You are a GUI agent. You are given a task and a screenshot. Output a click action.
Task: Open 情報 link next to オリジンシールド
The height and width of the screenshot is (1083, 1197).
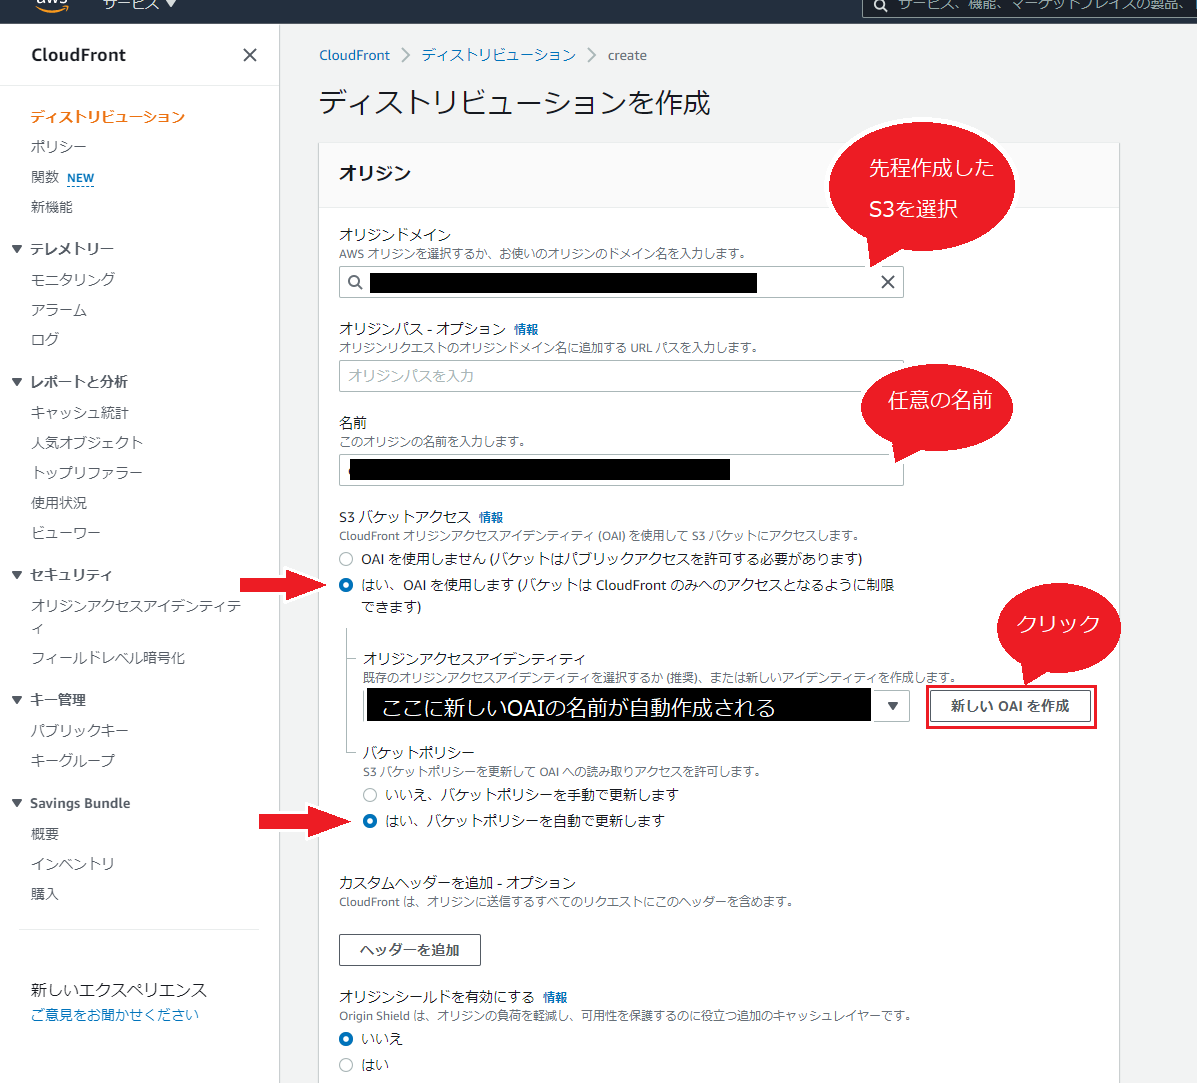555,998
